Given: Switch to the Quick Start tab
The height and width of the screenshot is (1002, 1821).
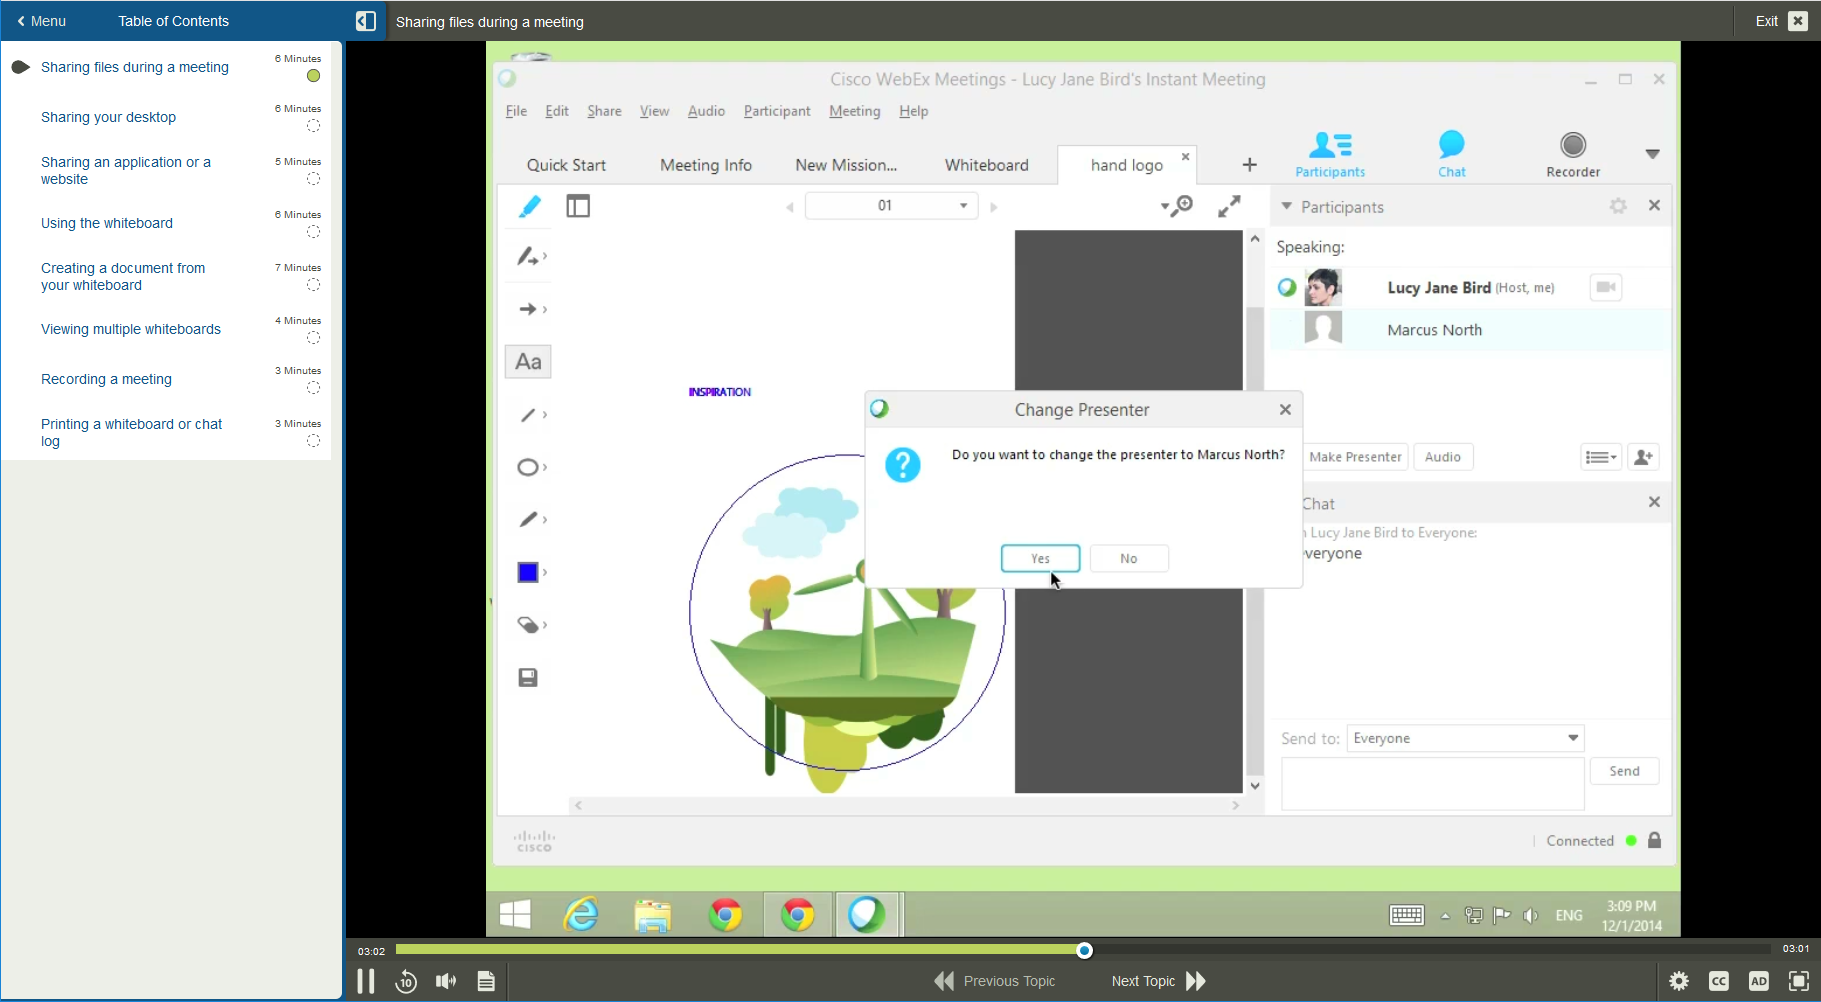Looking at the screenshot, I should point(566,164).
